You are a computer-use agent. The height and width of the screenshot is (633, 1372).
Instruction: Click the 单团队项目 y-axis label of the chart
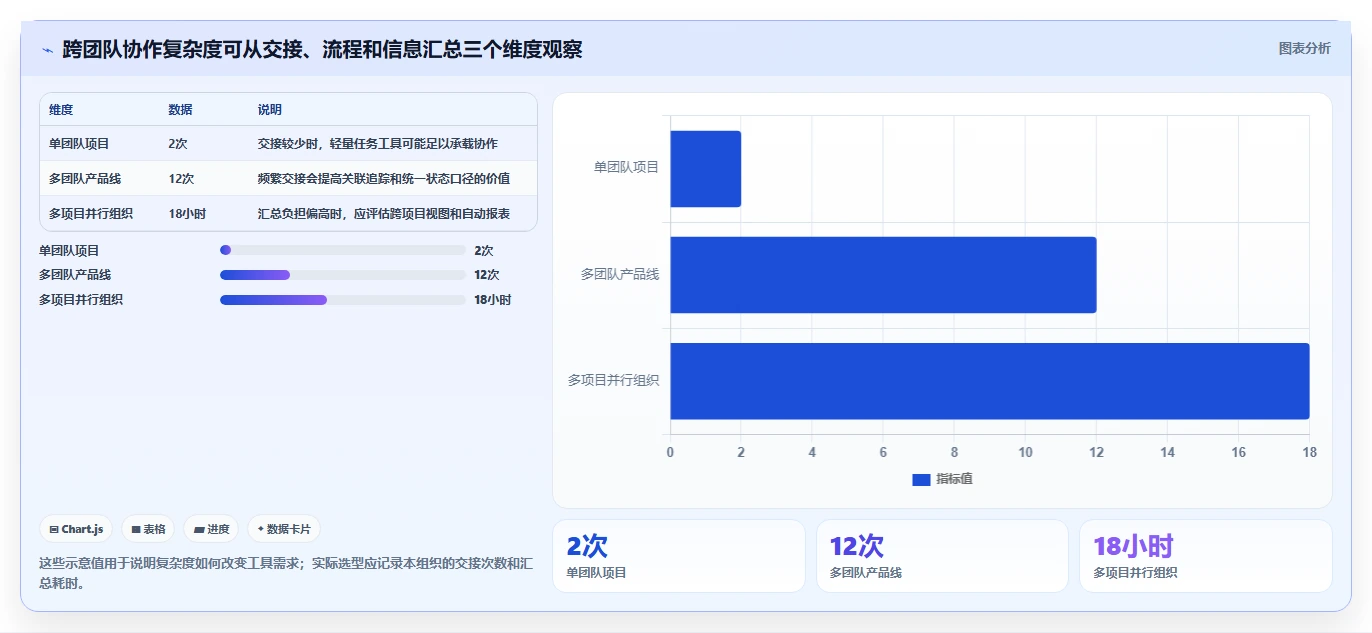(626, 167)
